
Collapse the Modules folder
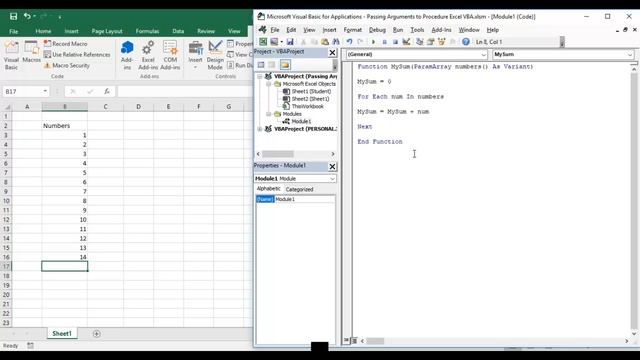269,114
